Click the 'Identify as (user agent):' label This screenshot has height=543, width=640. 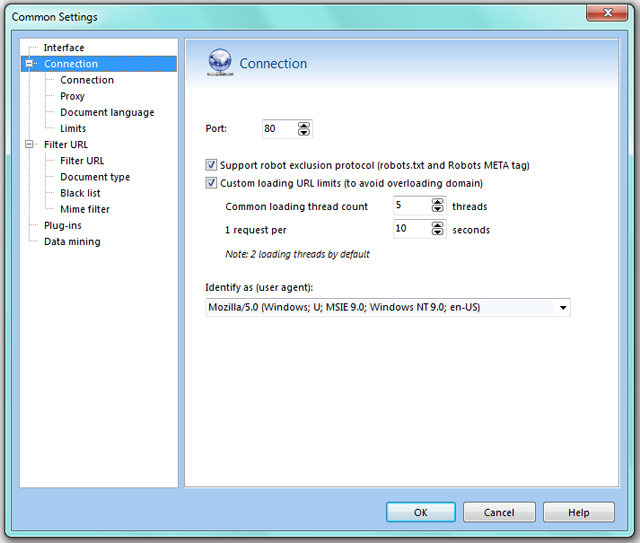259,287
